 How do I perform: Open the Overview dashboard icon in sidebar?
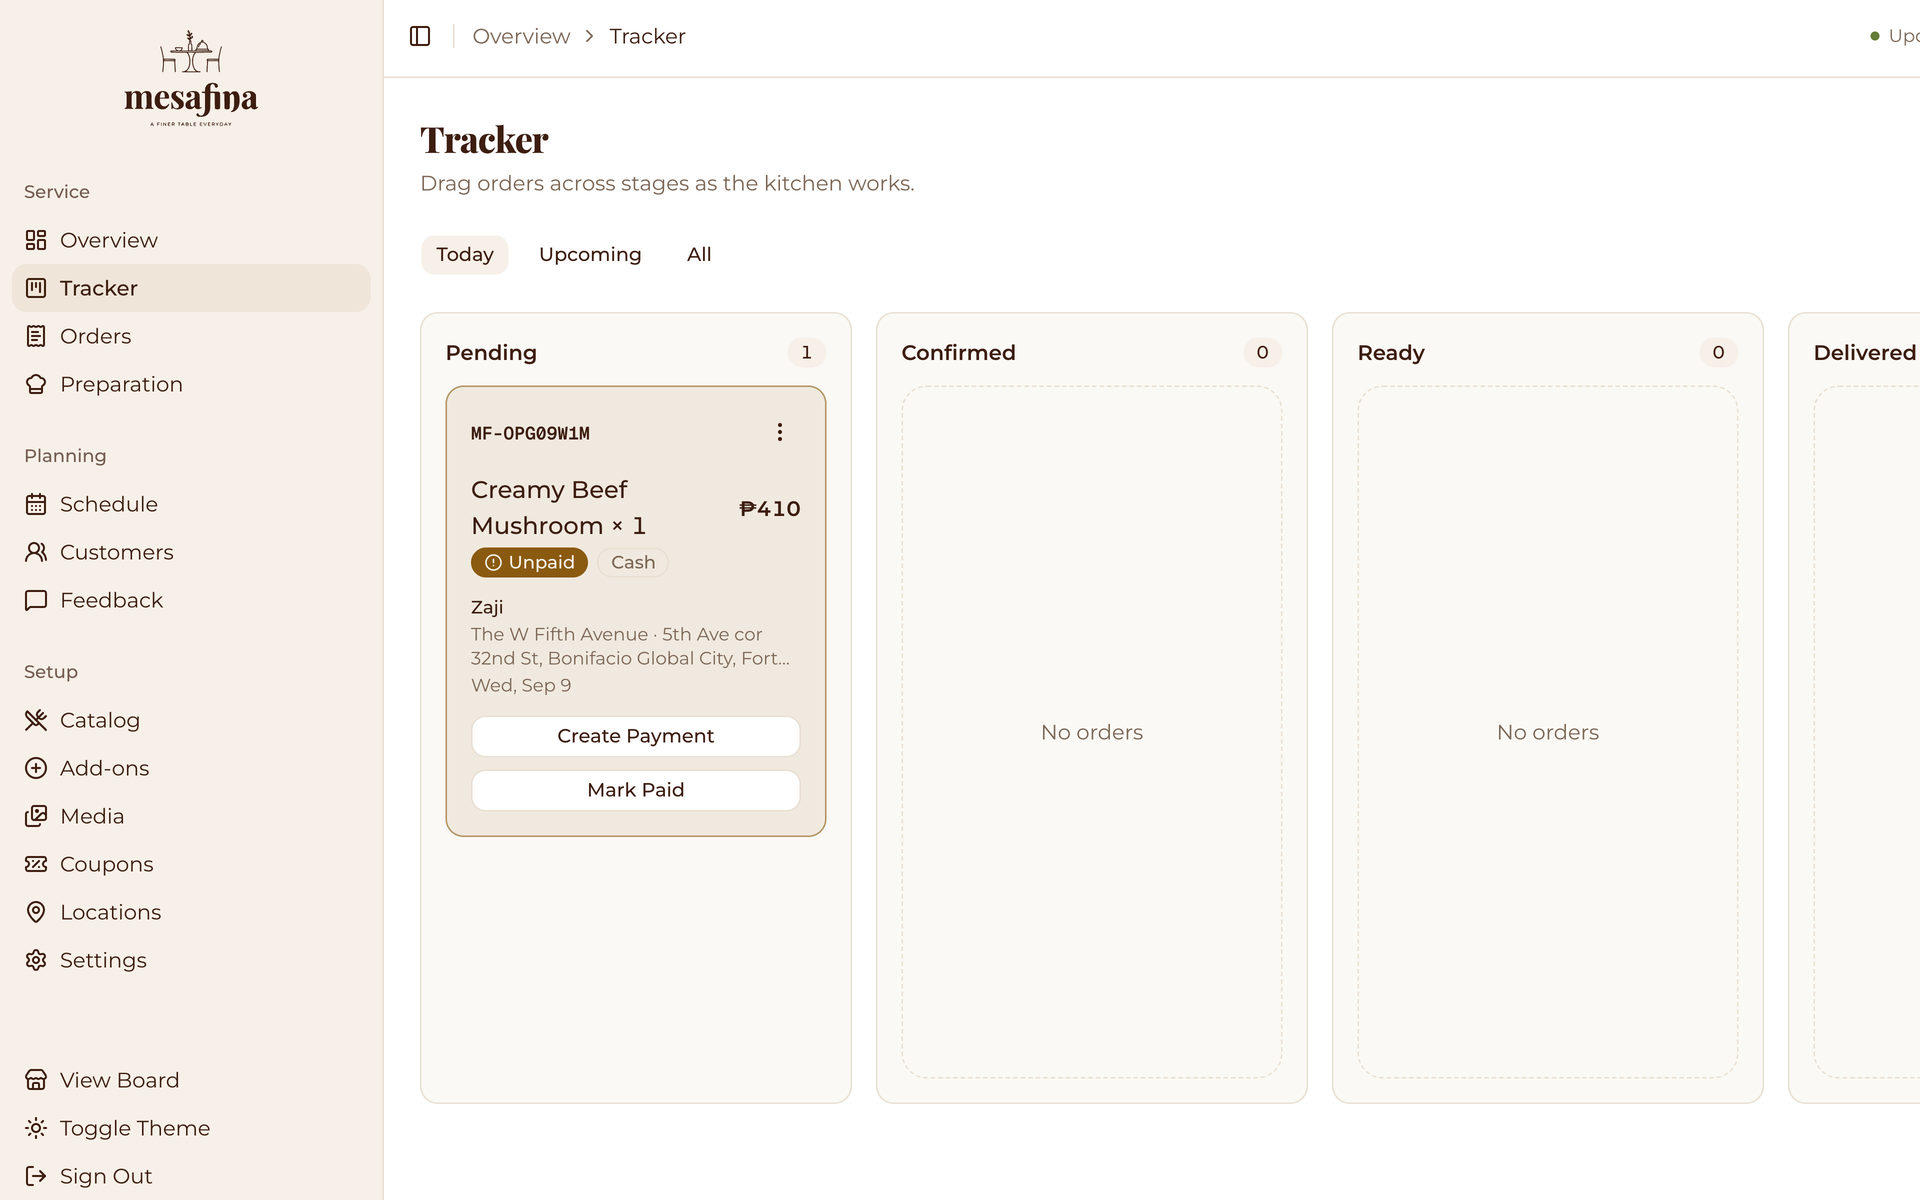[36, 240]
